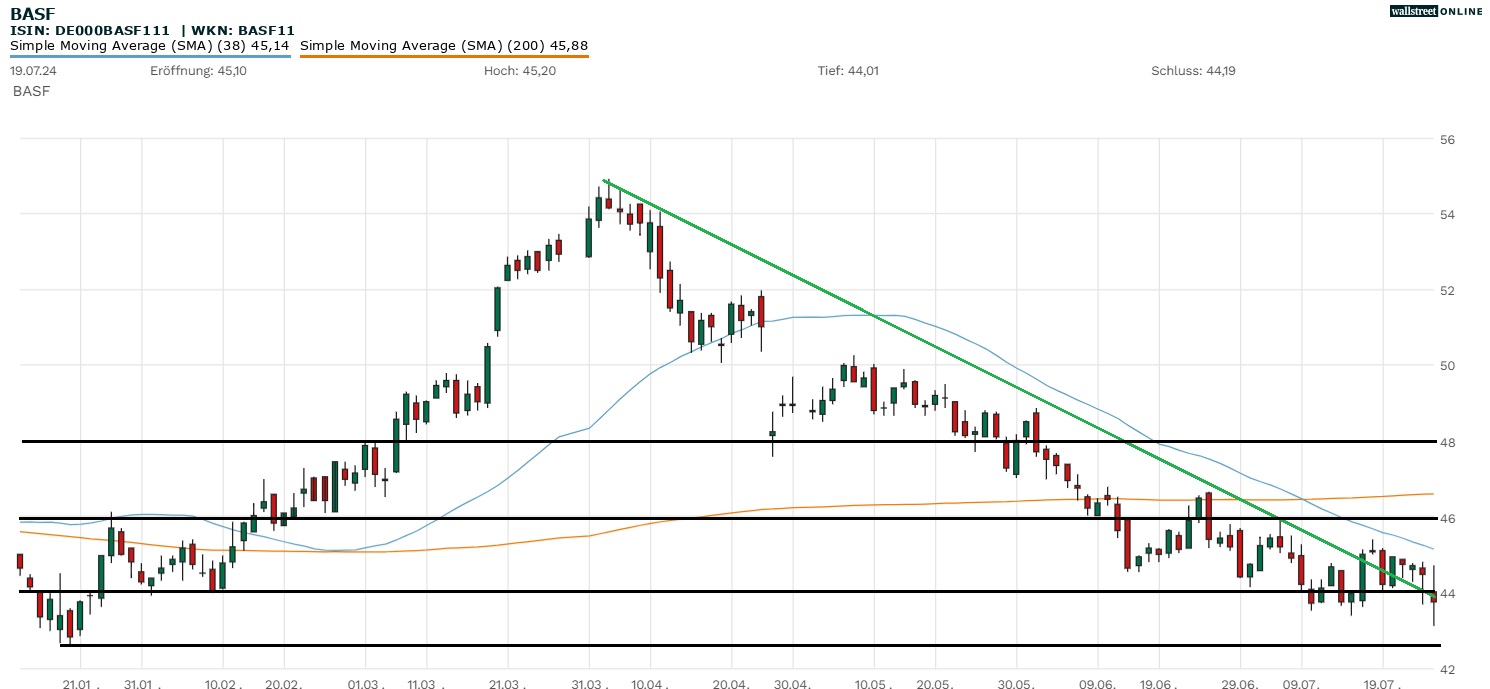This screenshot has height=689, width=1490.
Task: Select the support line at 48
Action: 600,440
